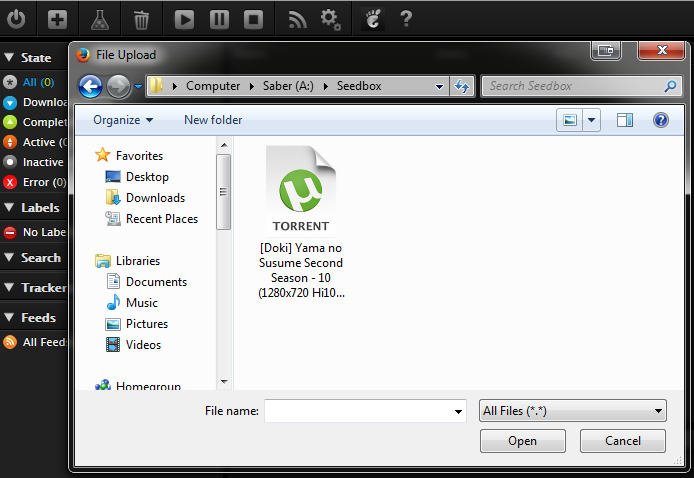This screenshot has height=478, width=694.
Task: Select the Completed state filter
Action: point(35,122)
